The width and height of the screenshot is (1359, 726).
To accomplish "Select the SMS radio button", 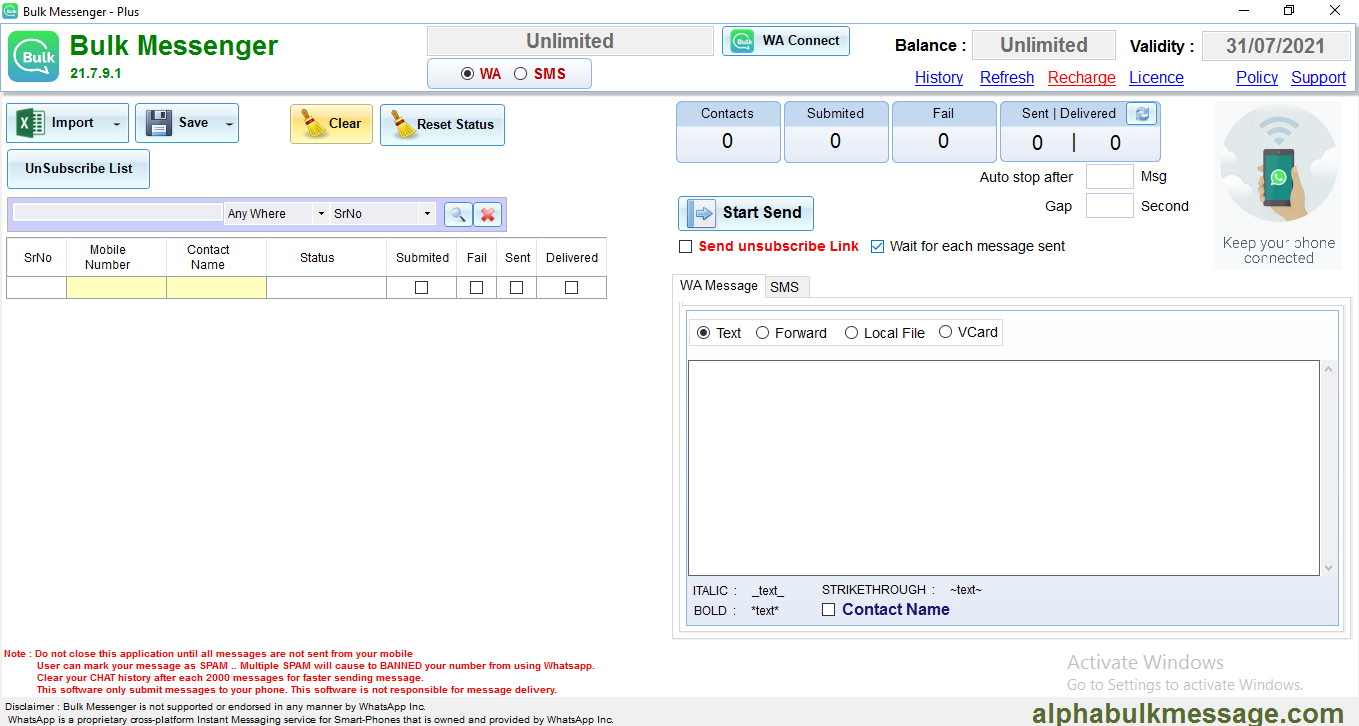I will point(520,74).
